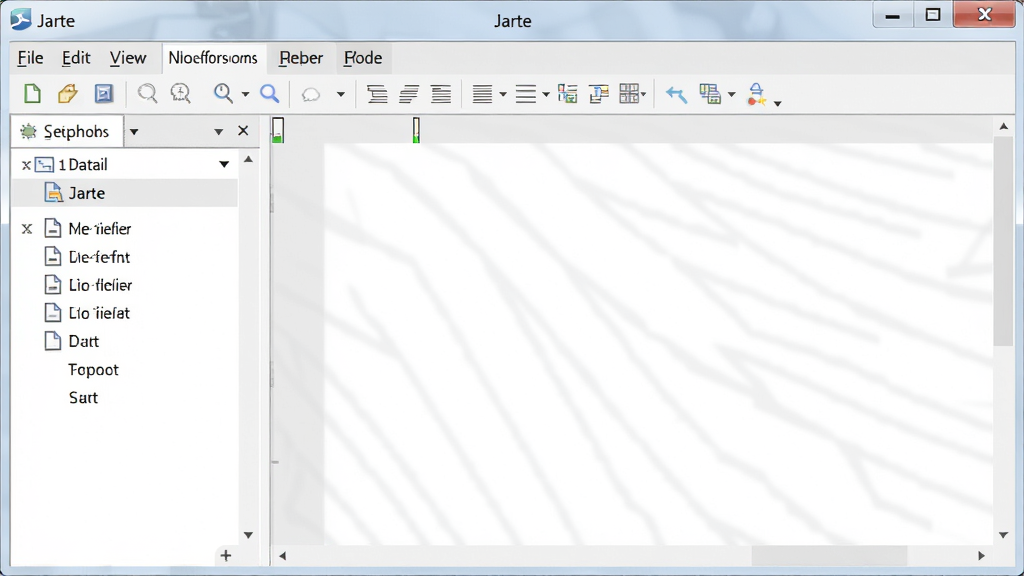The height and width of the screenshot is (576, 1024).
Task: Select the Me·iiefier entry
Action: pyautogui.click(x=99, y=229)
